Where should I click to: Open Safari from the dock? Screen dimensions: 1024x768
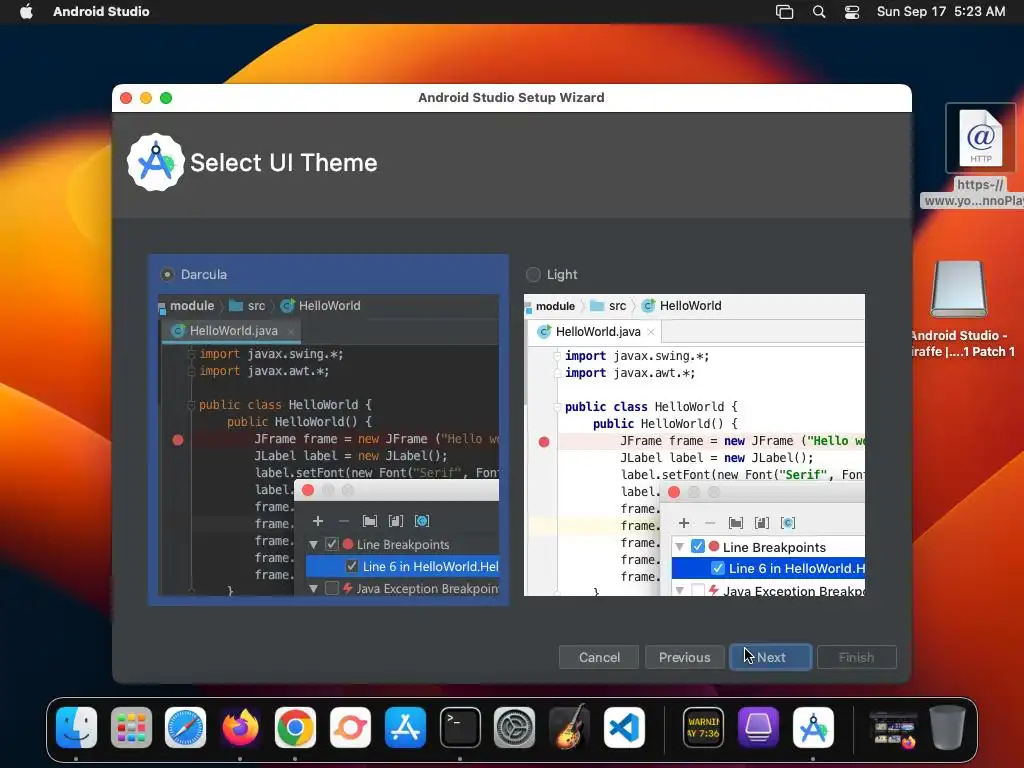tap(185, 728)
